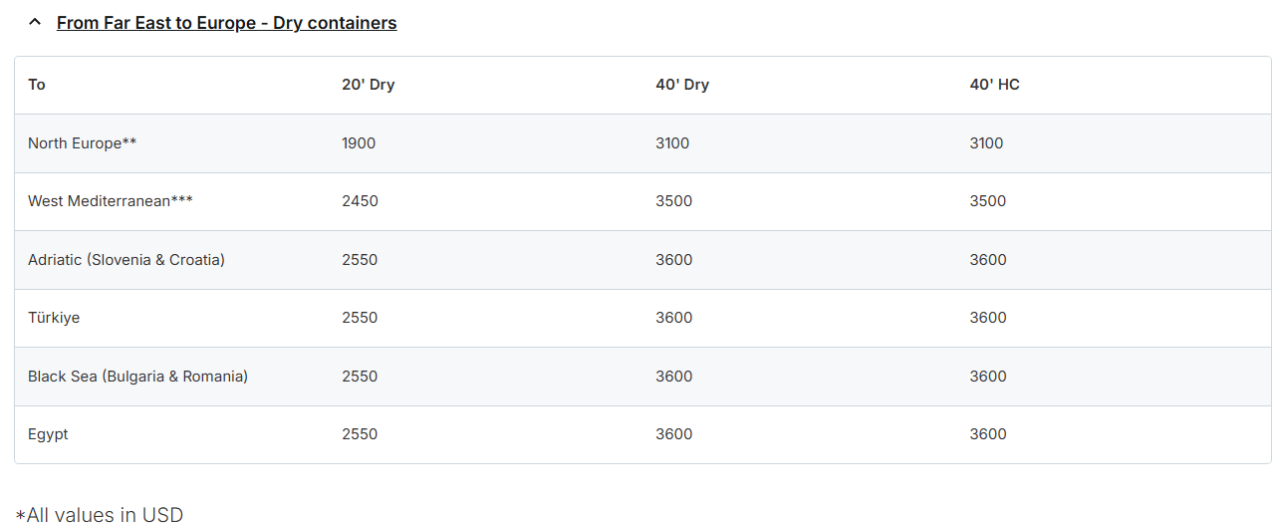Click the North Europe row label
The image size is (1280, 532).
tap(82, 143)
